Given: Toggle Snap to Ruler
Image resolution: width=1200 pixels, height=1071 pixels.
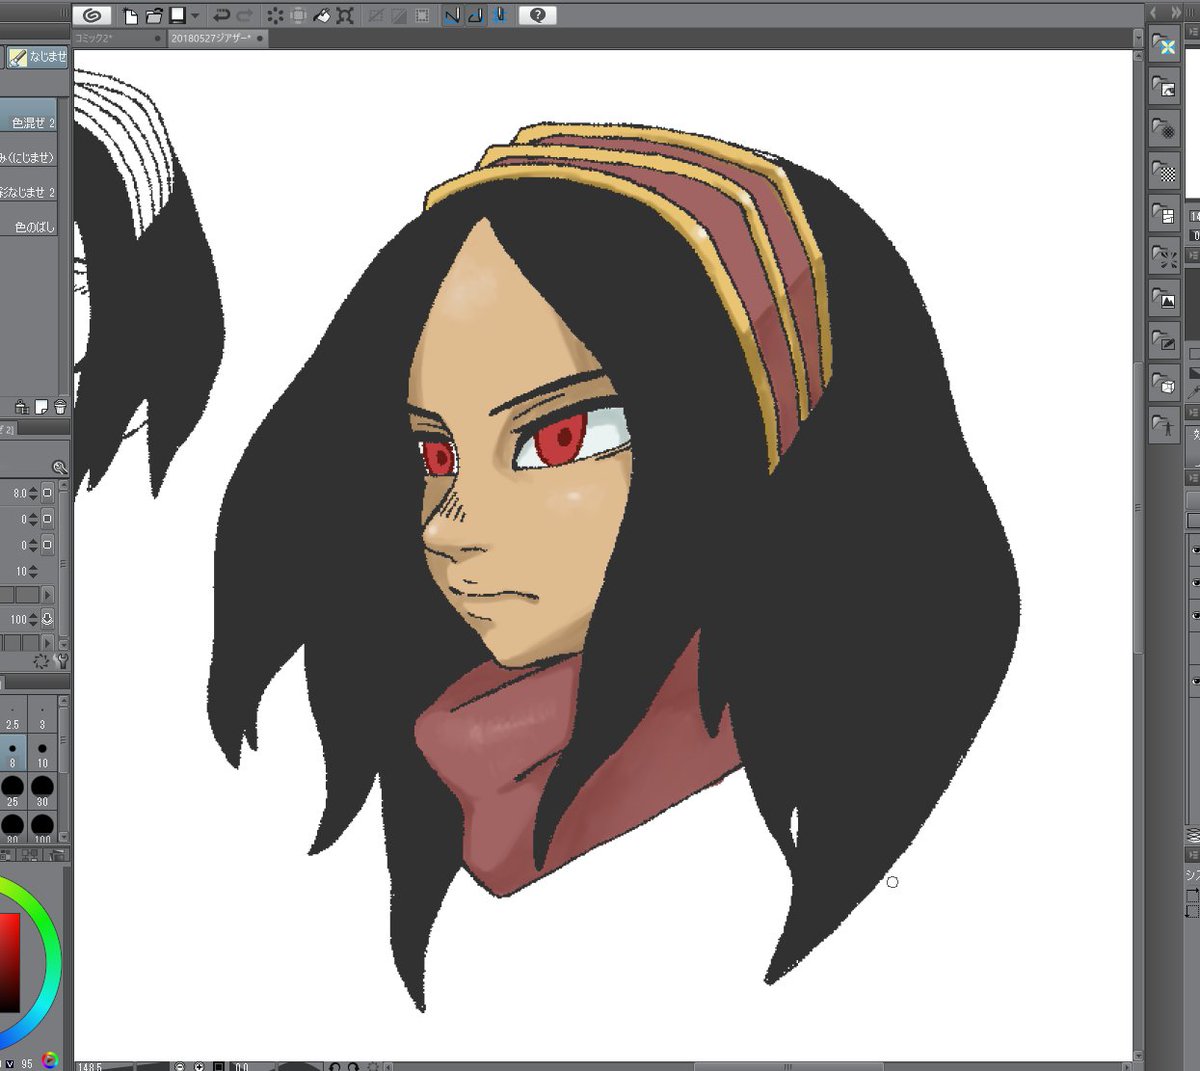Looking at the screenshot, I should tap(452, 15).
